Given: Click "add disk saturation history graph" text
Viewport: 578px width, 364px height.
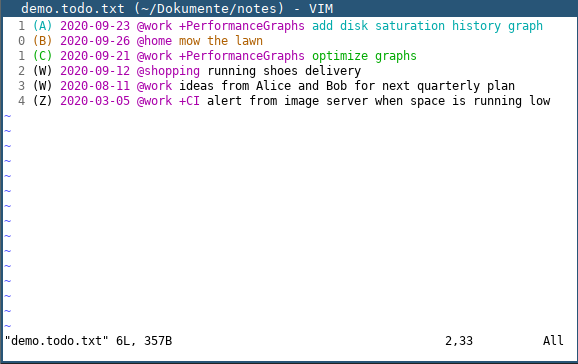Looking at the screenshot, I should pos(428,26).
